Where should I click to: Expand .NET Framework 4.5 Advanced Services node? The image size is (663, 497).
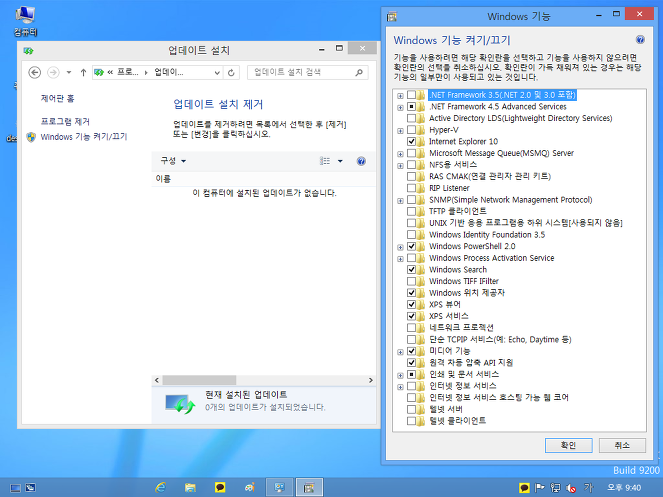coord(400,107)
